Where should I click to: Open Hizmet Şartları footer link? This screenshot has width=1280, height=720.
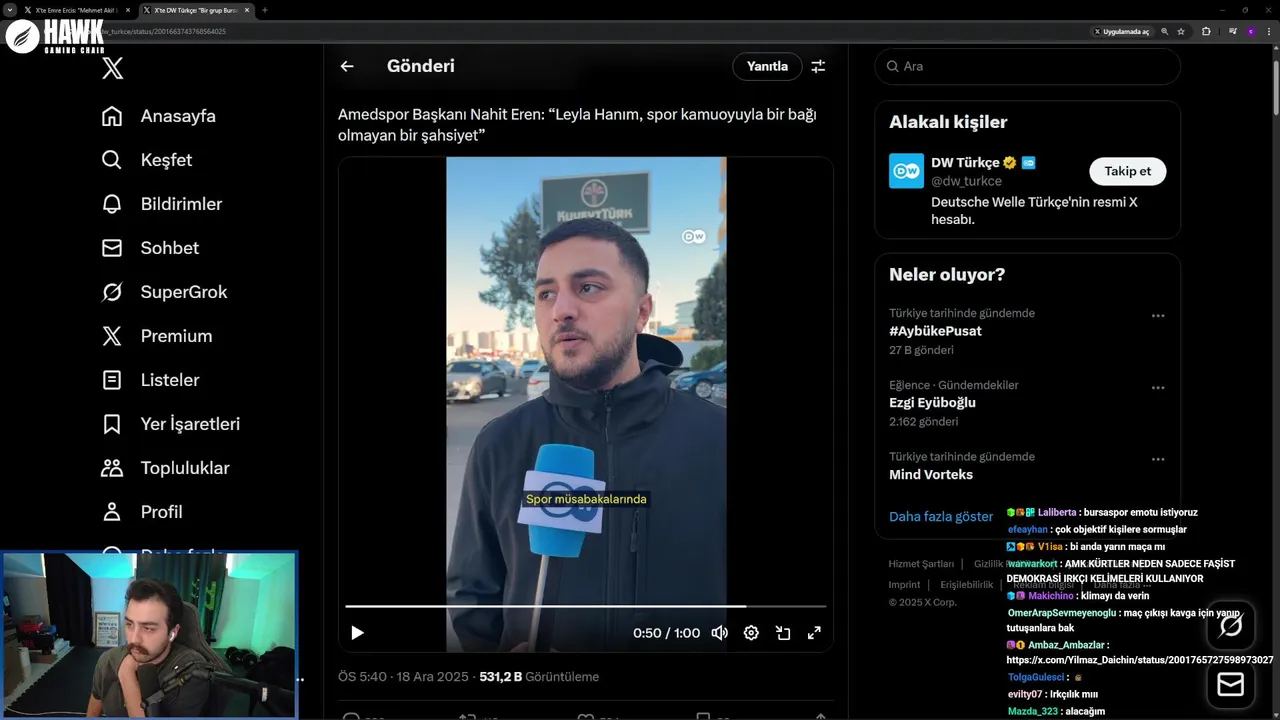tap(921, 564)
